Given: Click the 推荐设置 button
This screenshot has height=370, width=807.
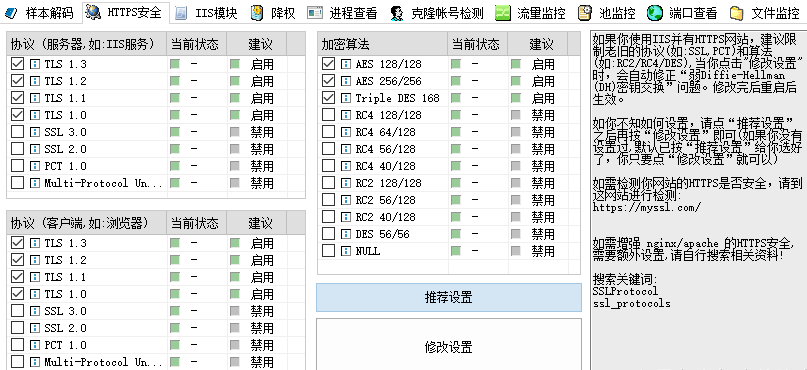Looking at the screenshot, I should [448, 297].
